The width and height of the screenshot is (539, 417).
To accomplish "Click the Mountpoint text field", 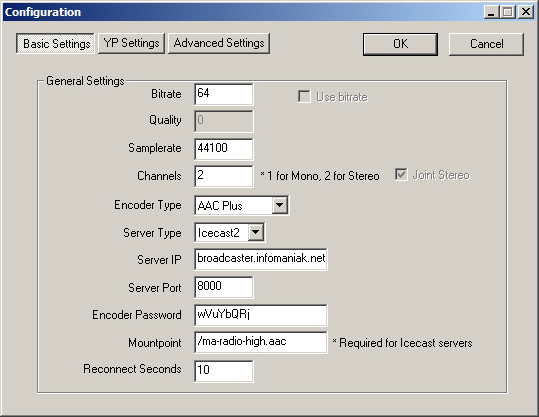I will click(261, 342).
